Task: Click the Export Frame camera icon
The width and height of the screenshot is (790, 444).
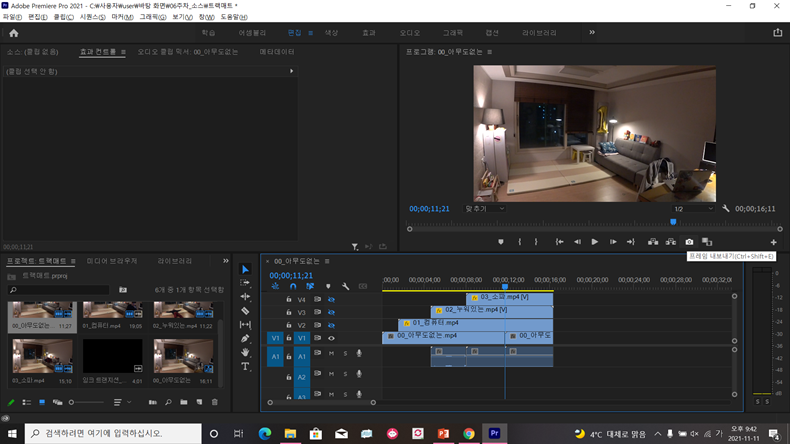Action: pos(689,242)
